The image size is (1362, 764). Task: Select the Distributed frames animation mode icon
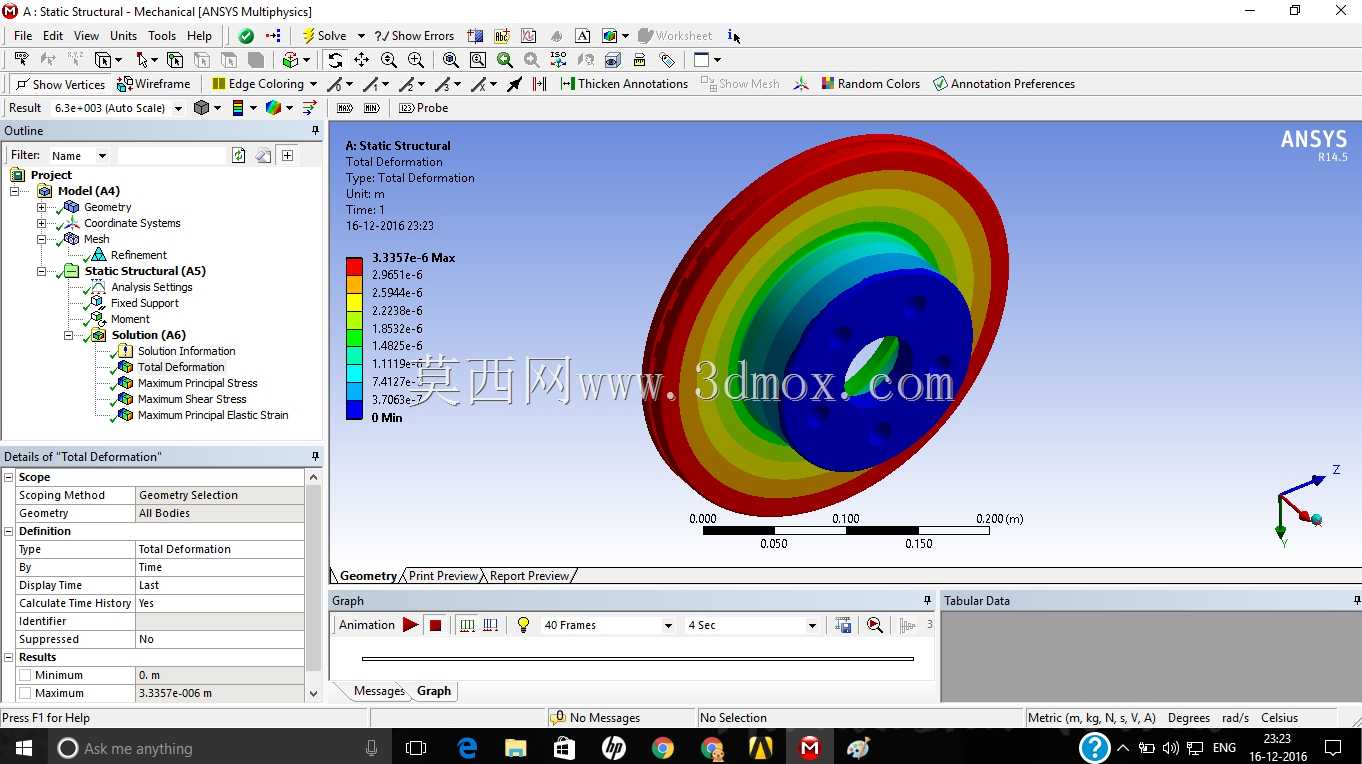[466, 625]
